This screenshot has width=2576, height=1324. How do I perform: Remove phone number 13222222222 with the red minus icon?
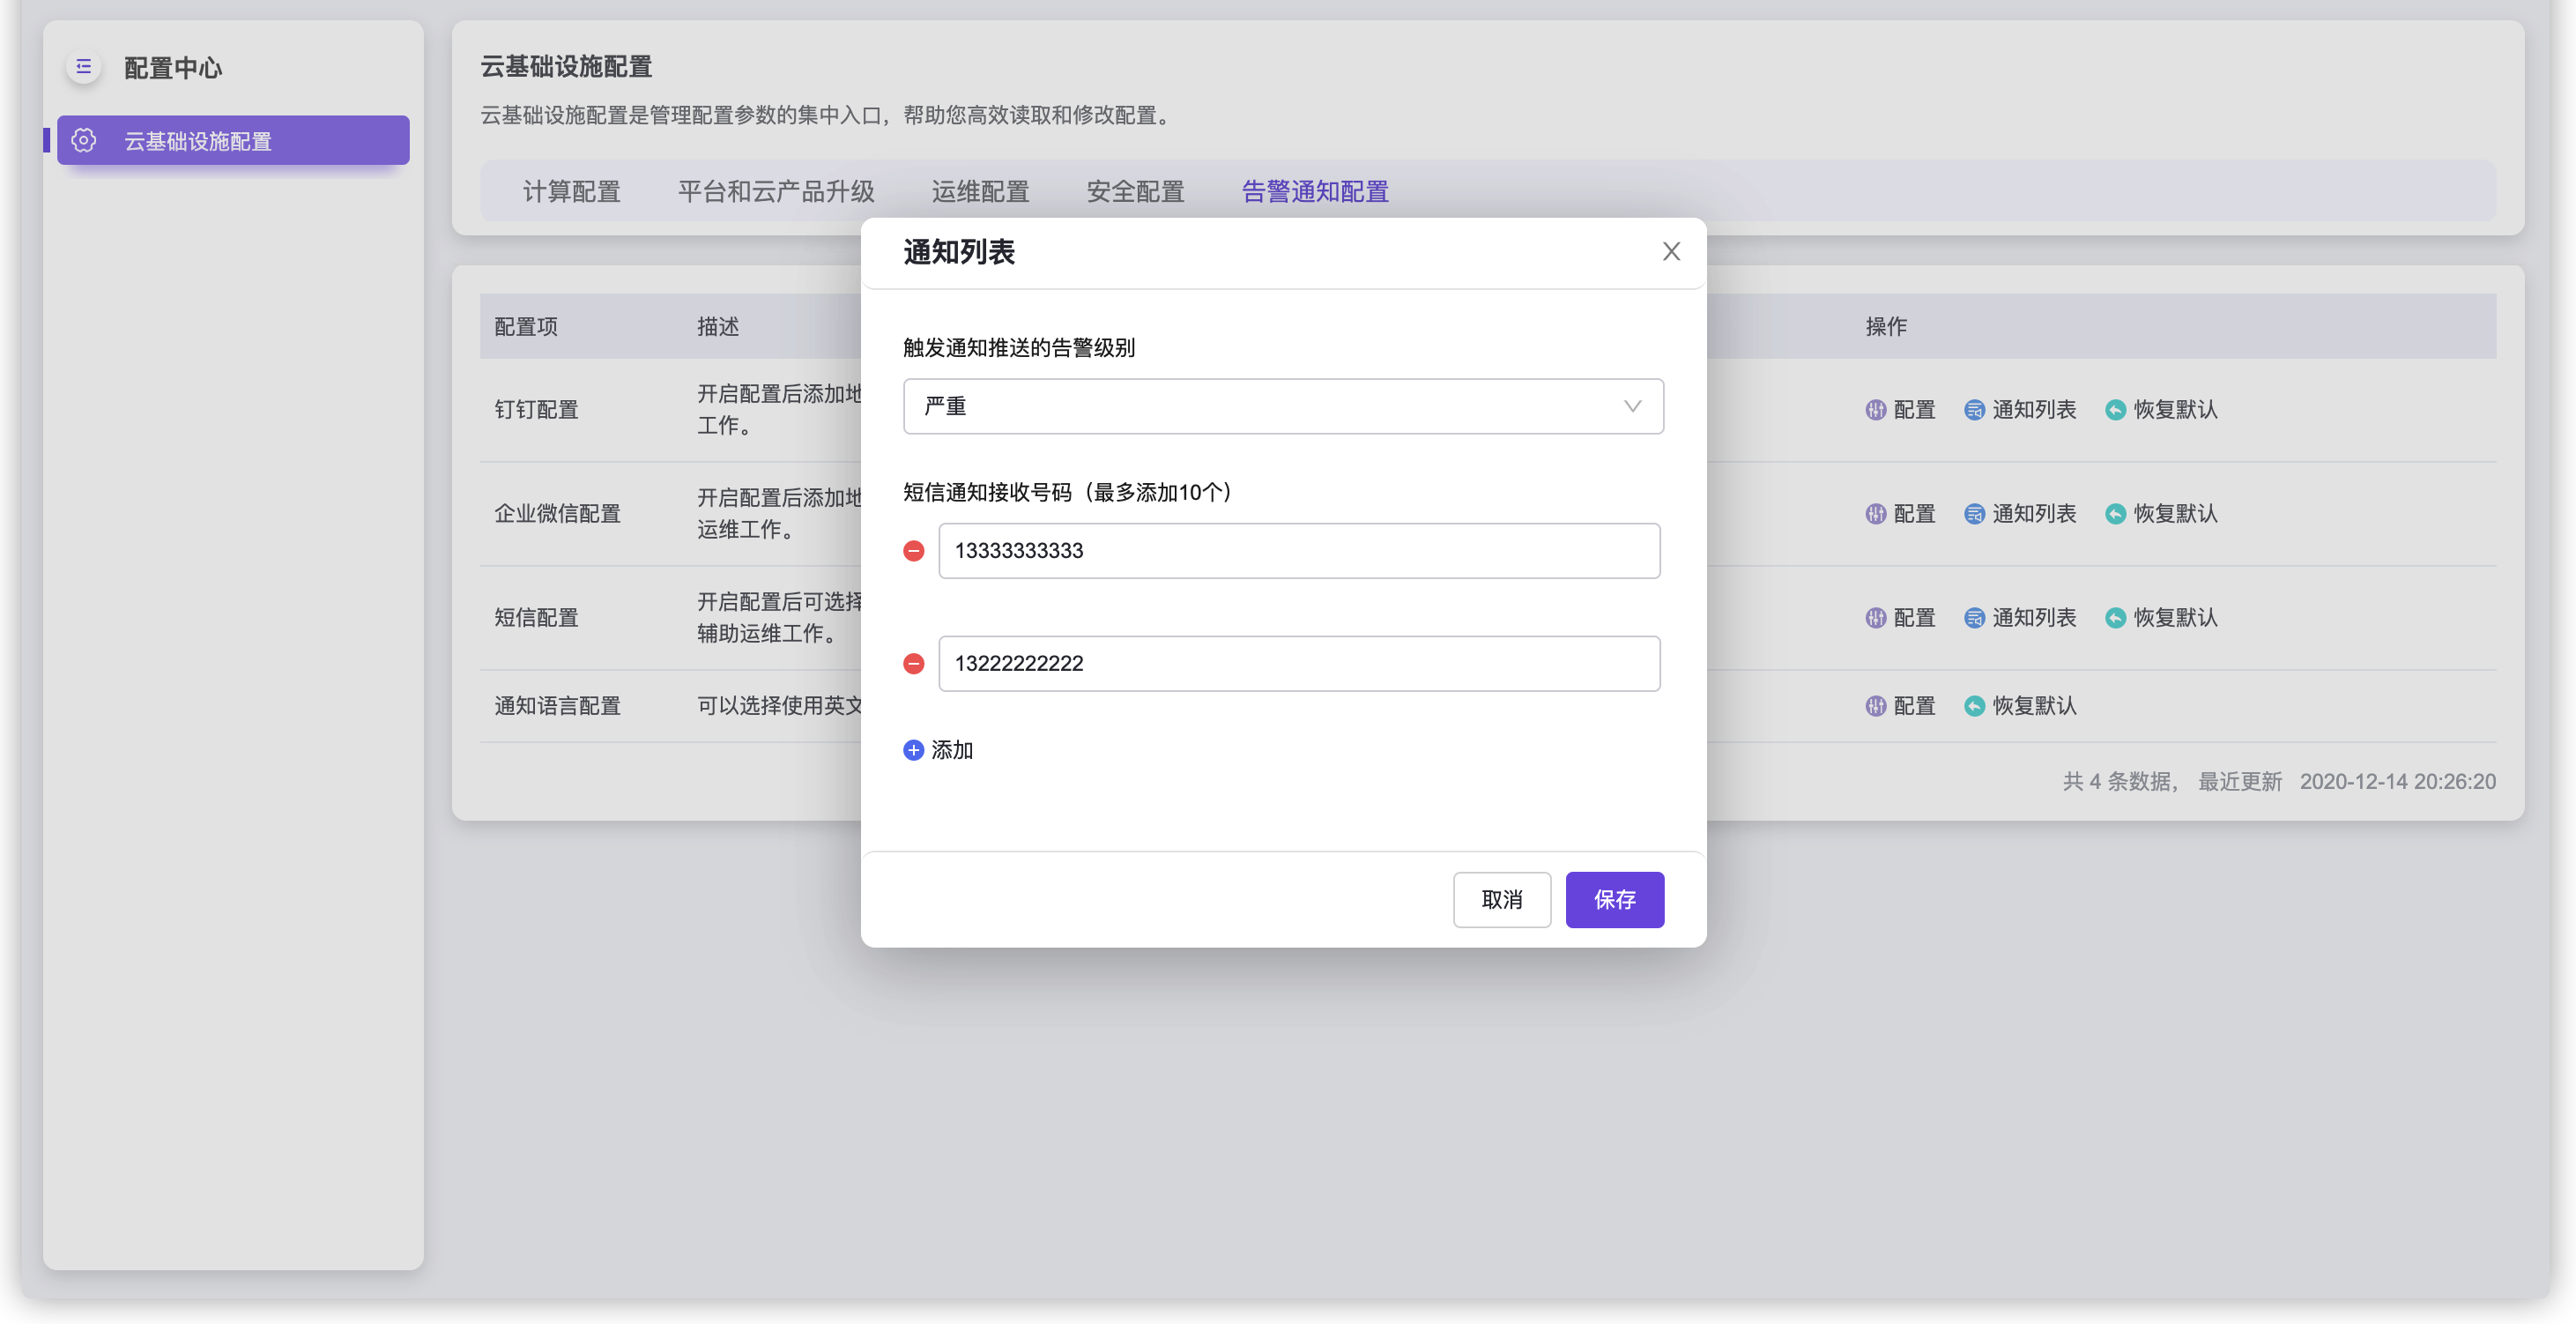913,664
